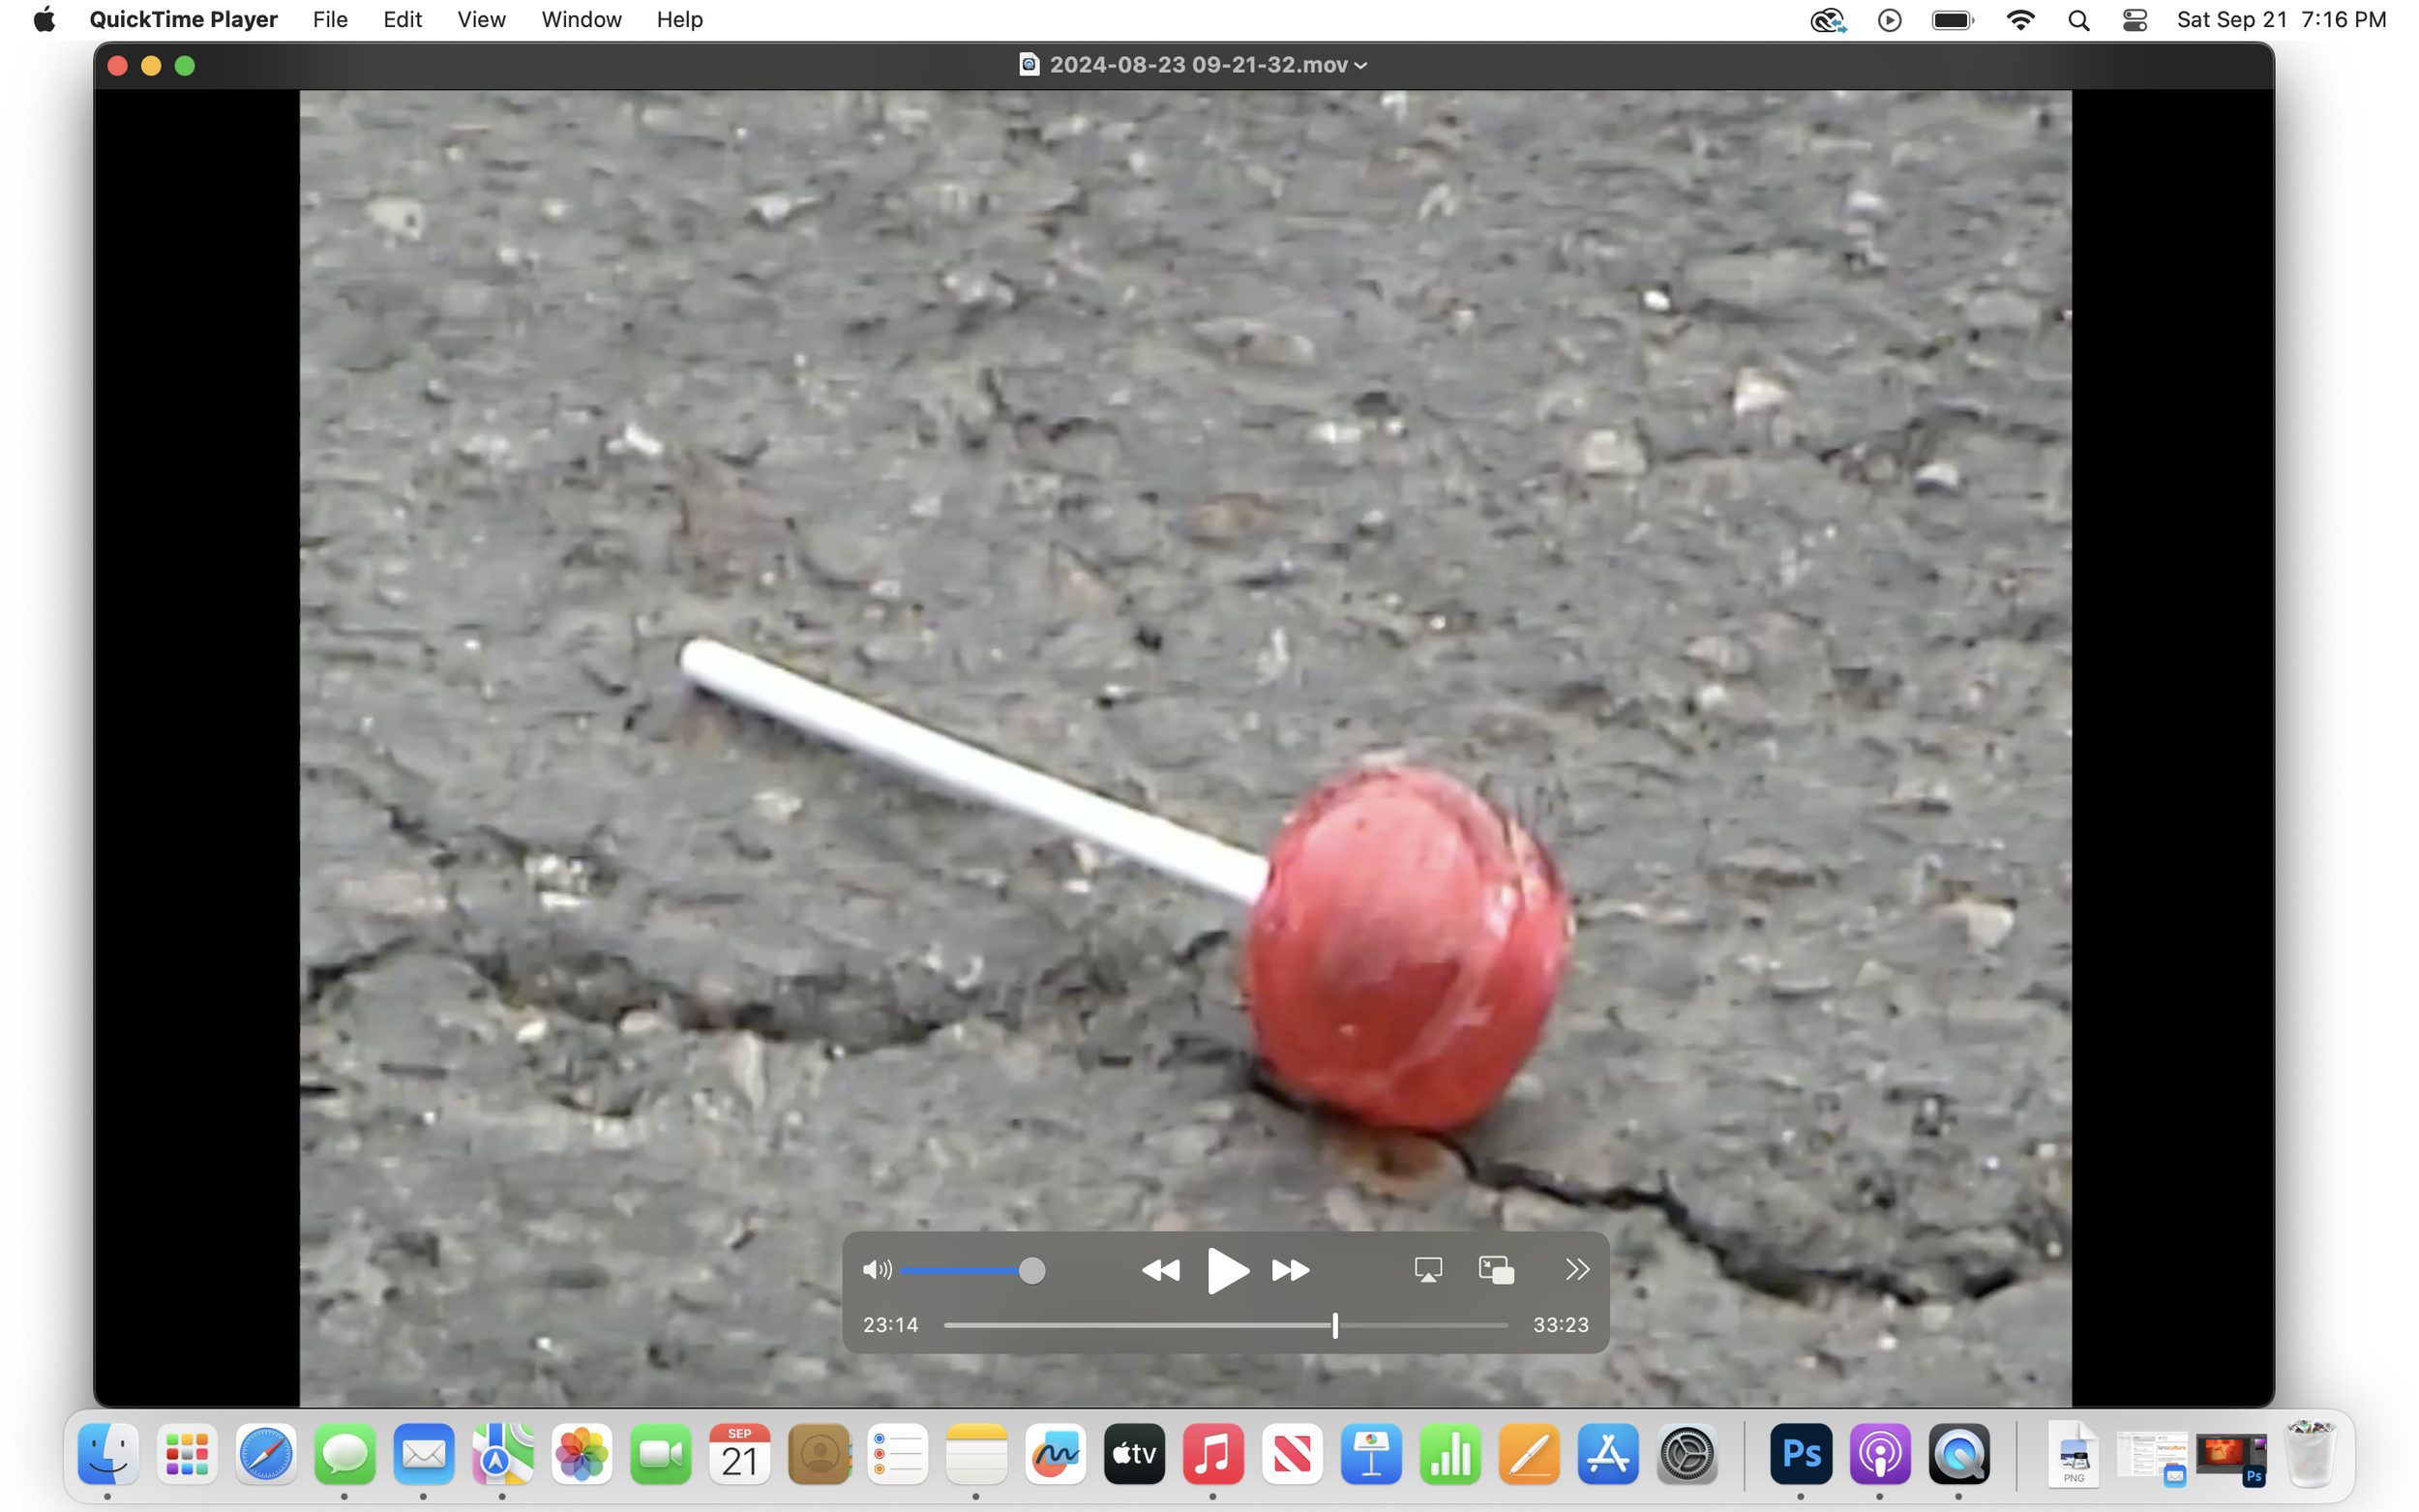This screenshot has height=1512, width=2419.
Task: Click the fast forward button
Action: 1290,1270
